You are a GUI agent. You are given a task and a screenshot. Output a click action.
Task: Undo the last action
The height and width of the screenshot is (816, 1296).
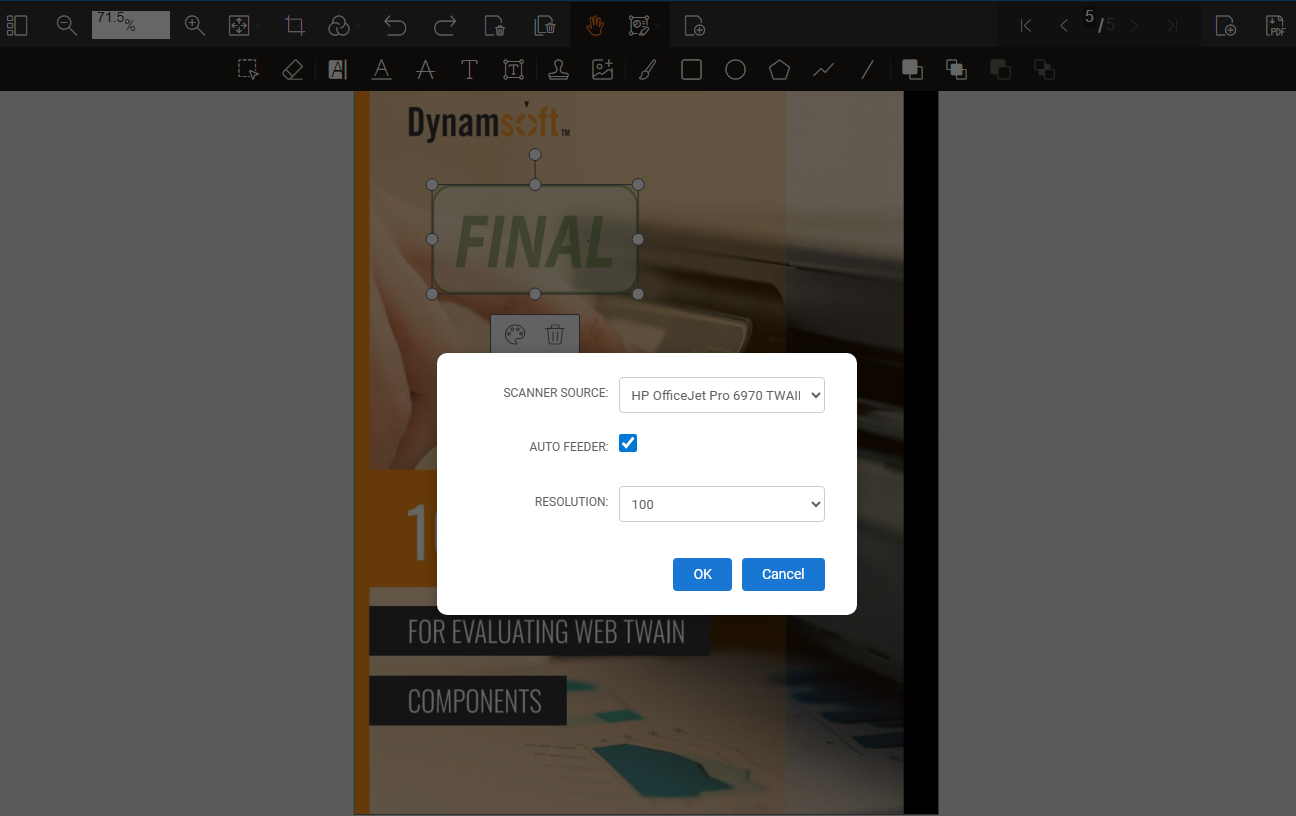tap(395, 26)
